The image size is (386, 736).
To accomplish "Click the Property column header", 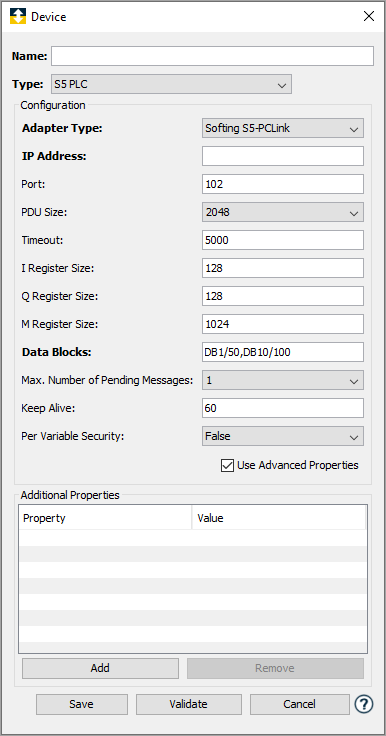I will pyautogui.click(x=105, y=518).
